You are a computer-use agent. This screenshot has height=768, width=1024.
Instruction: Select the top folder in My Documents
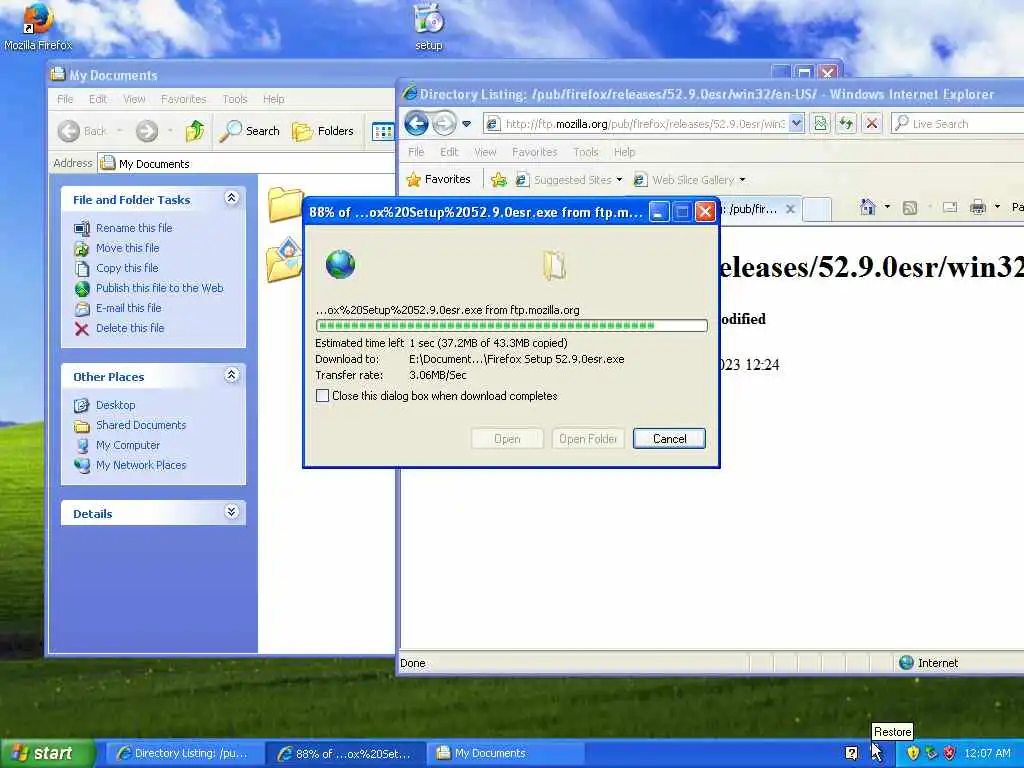click(285, 204)
